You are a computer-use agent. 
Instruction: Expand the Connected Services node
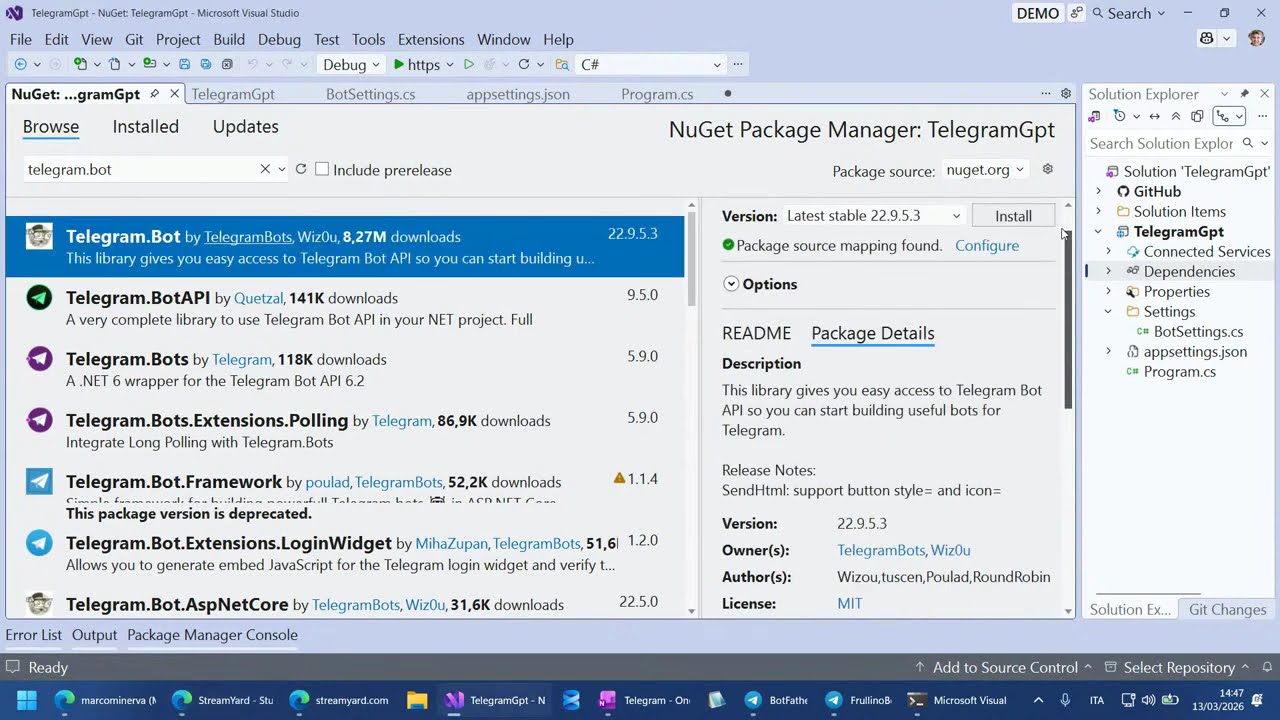pyautogui.click(x=1108, y=251)
